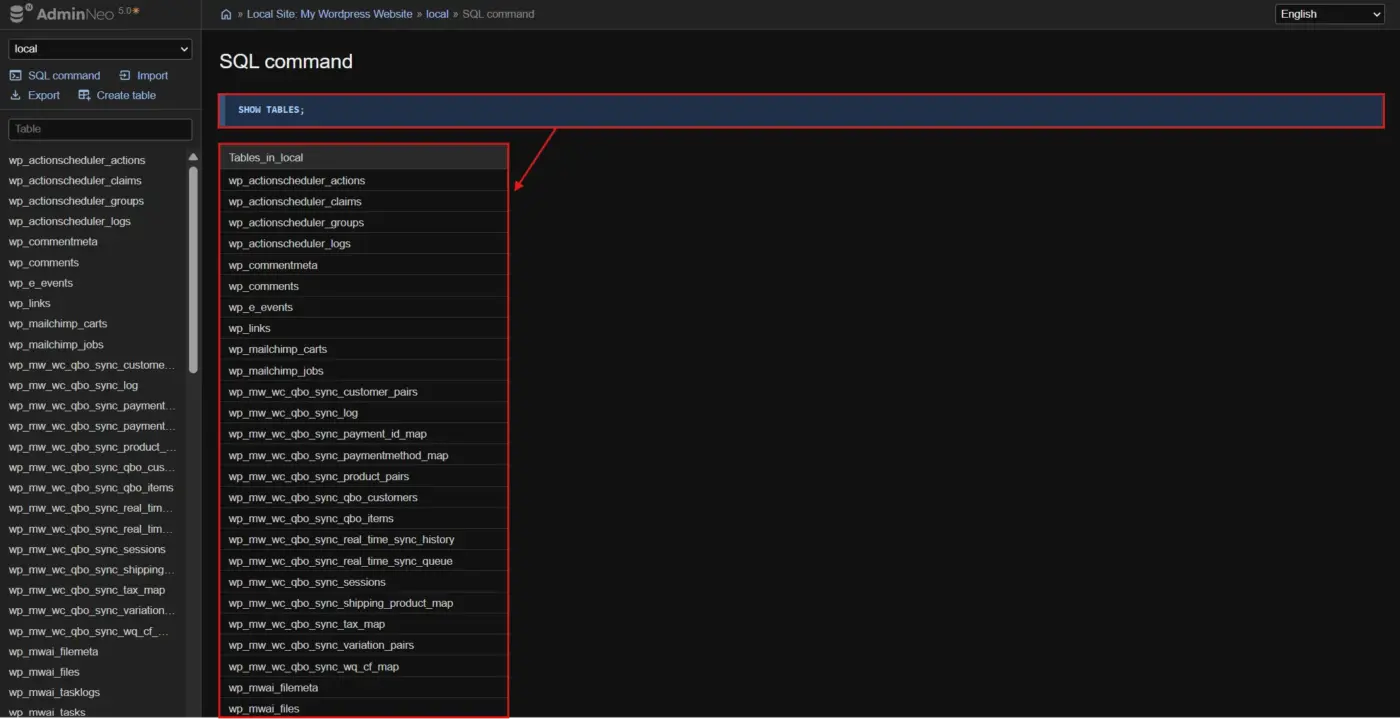
Task: Go to the local breadcrumb link
Action: (x=437, y=14)
